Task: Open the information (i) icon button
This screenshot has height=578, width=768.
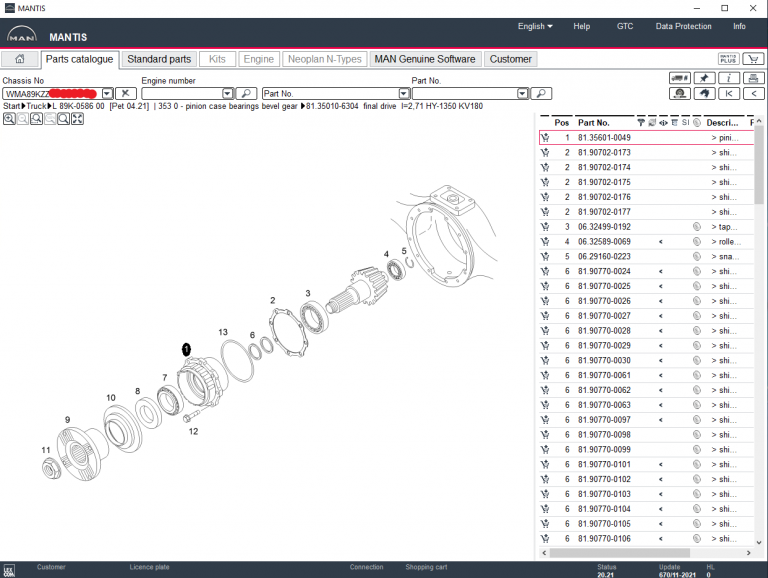Action: [x=729, y=78]
